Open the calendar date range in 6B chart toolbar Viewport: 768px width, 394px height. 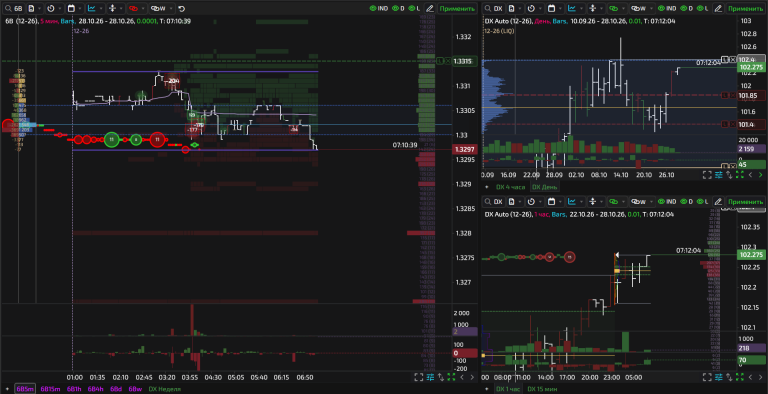[71, 8]
